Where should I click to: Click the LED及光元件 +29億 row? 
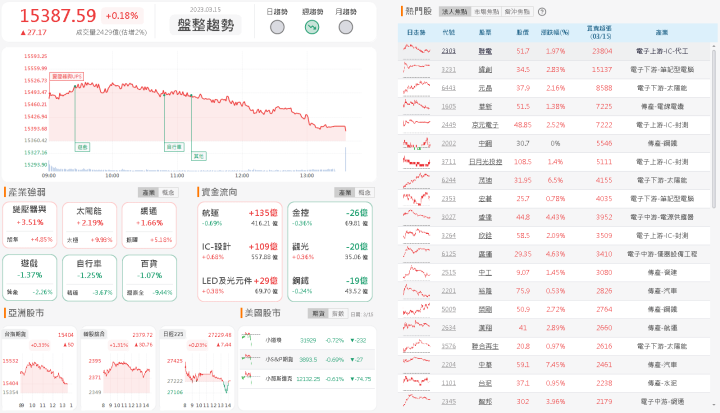coord(240,285)
